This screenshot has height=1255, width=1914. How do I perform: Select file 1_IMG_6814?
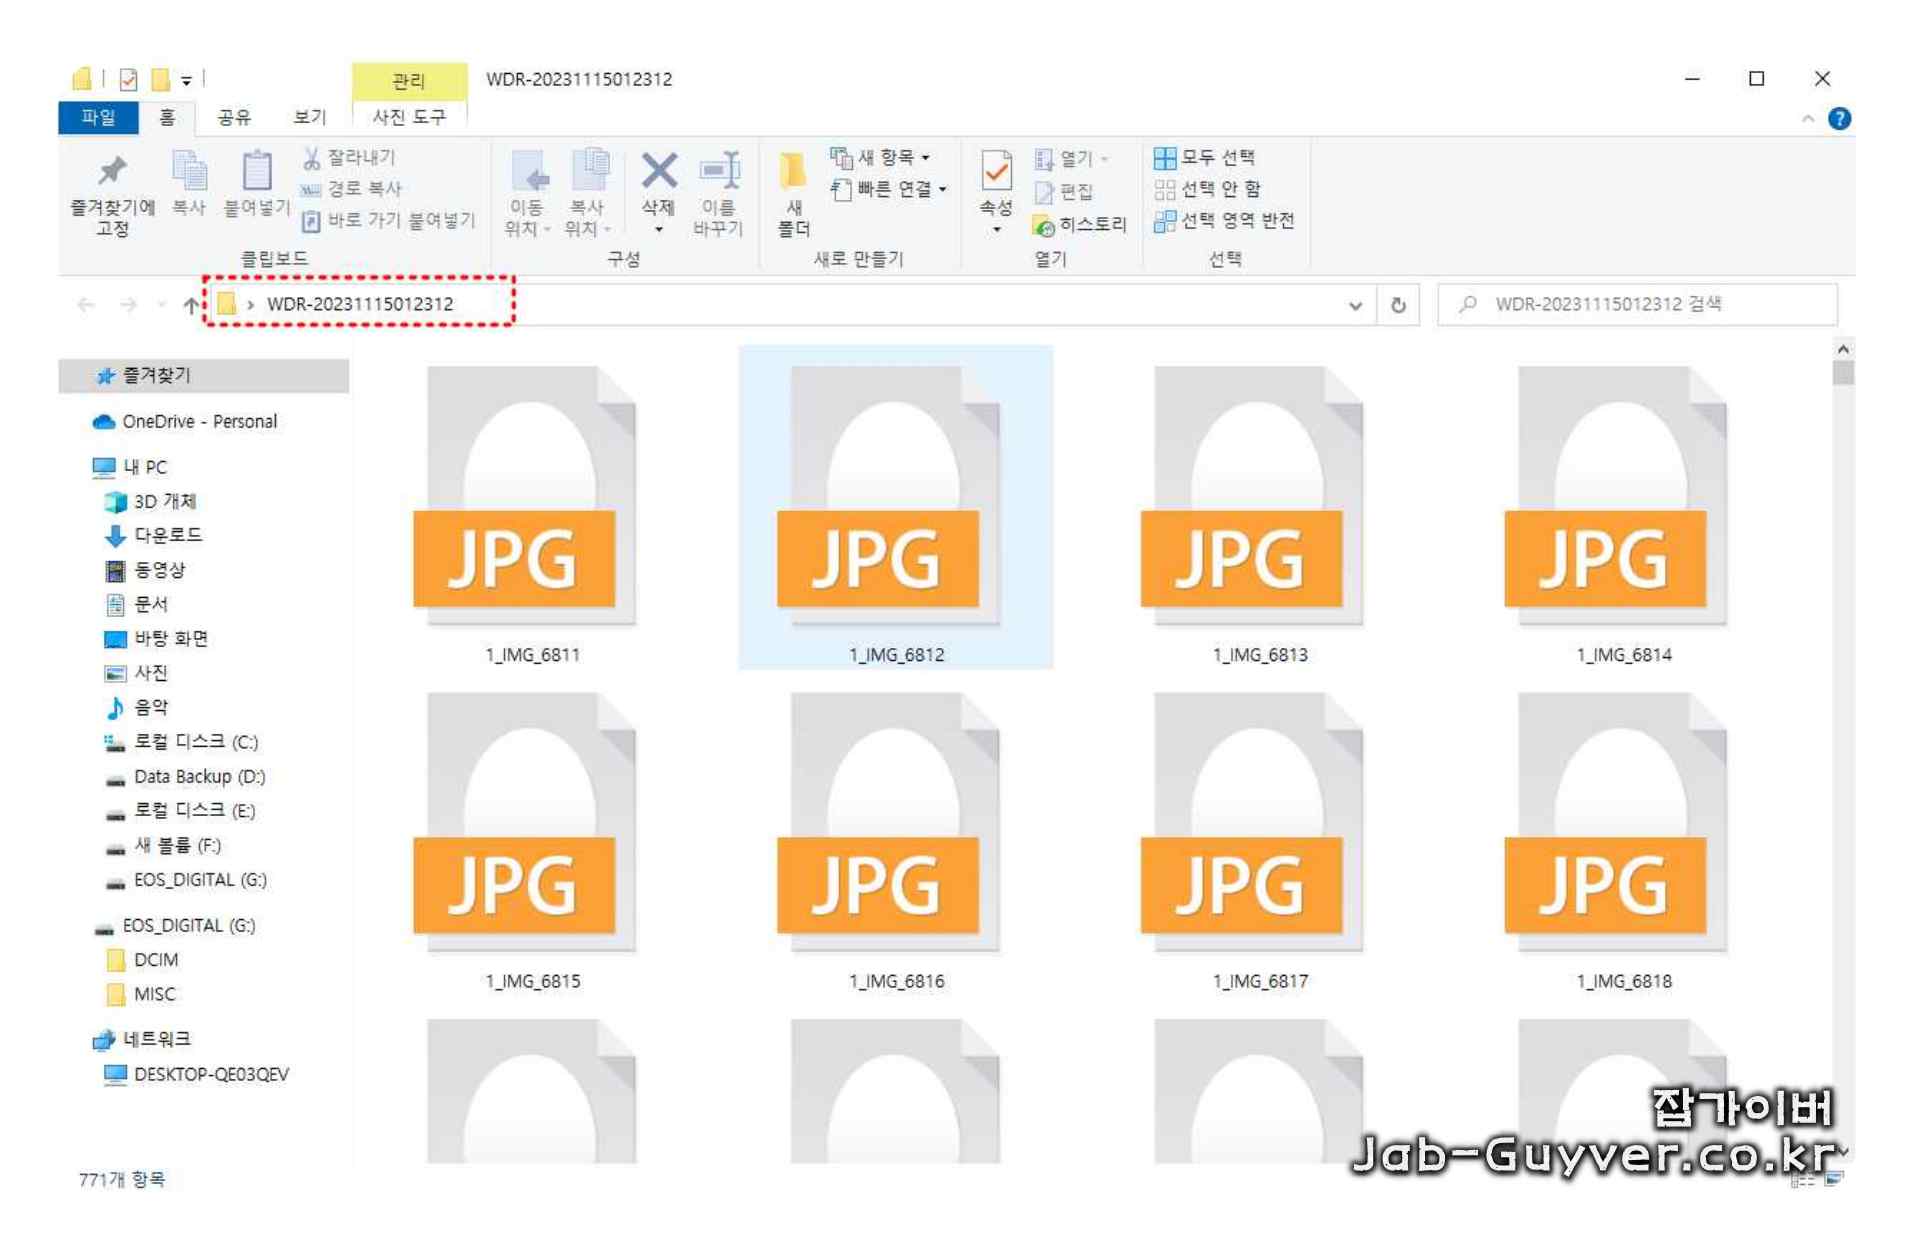pyautogui.click(x=1623, y=510)
